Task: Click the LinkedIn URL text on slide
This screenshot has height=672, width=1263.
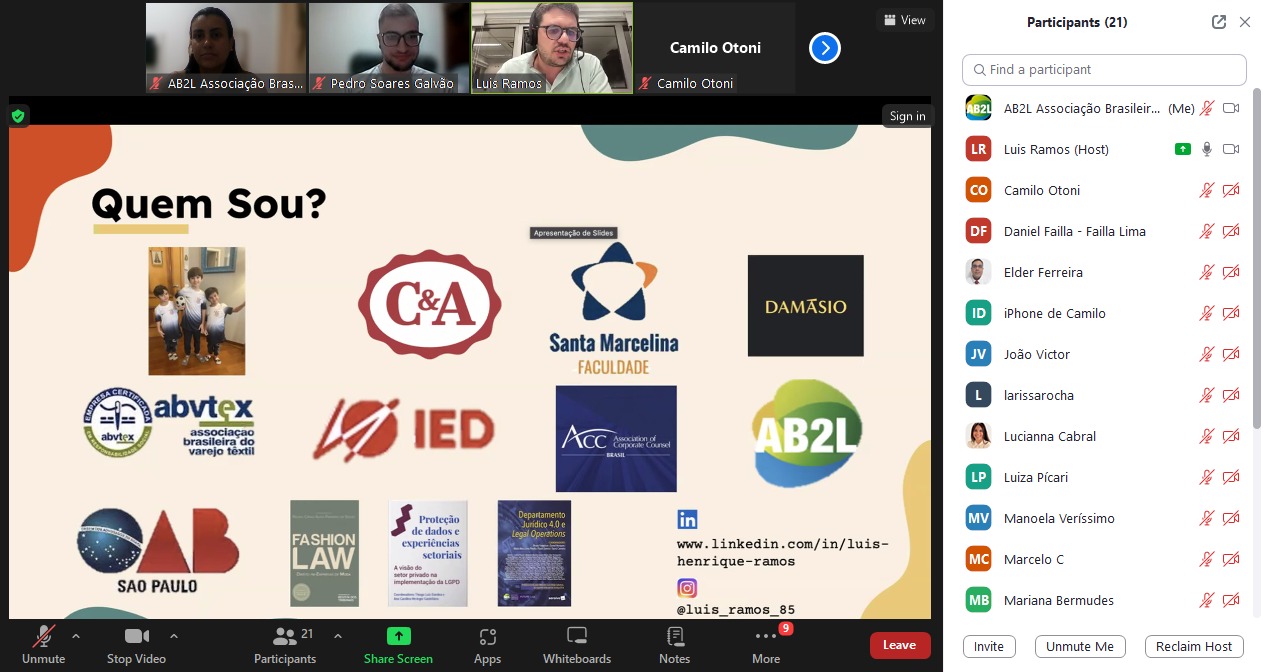Action: [x=782, y=552]
